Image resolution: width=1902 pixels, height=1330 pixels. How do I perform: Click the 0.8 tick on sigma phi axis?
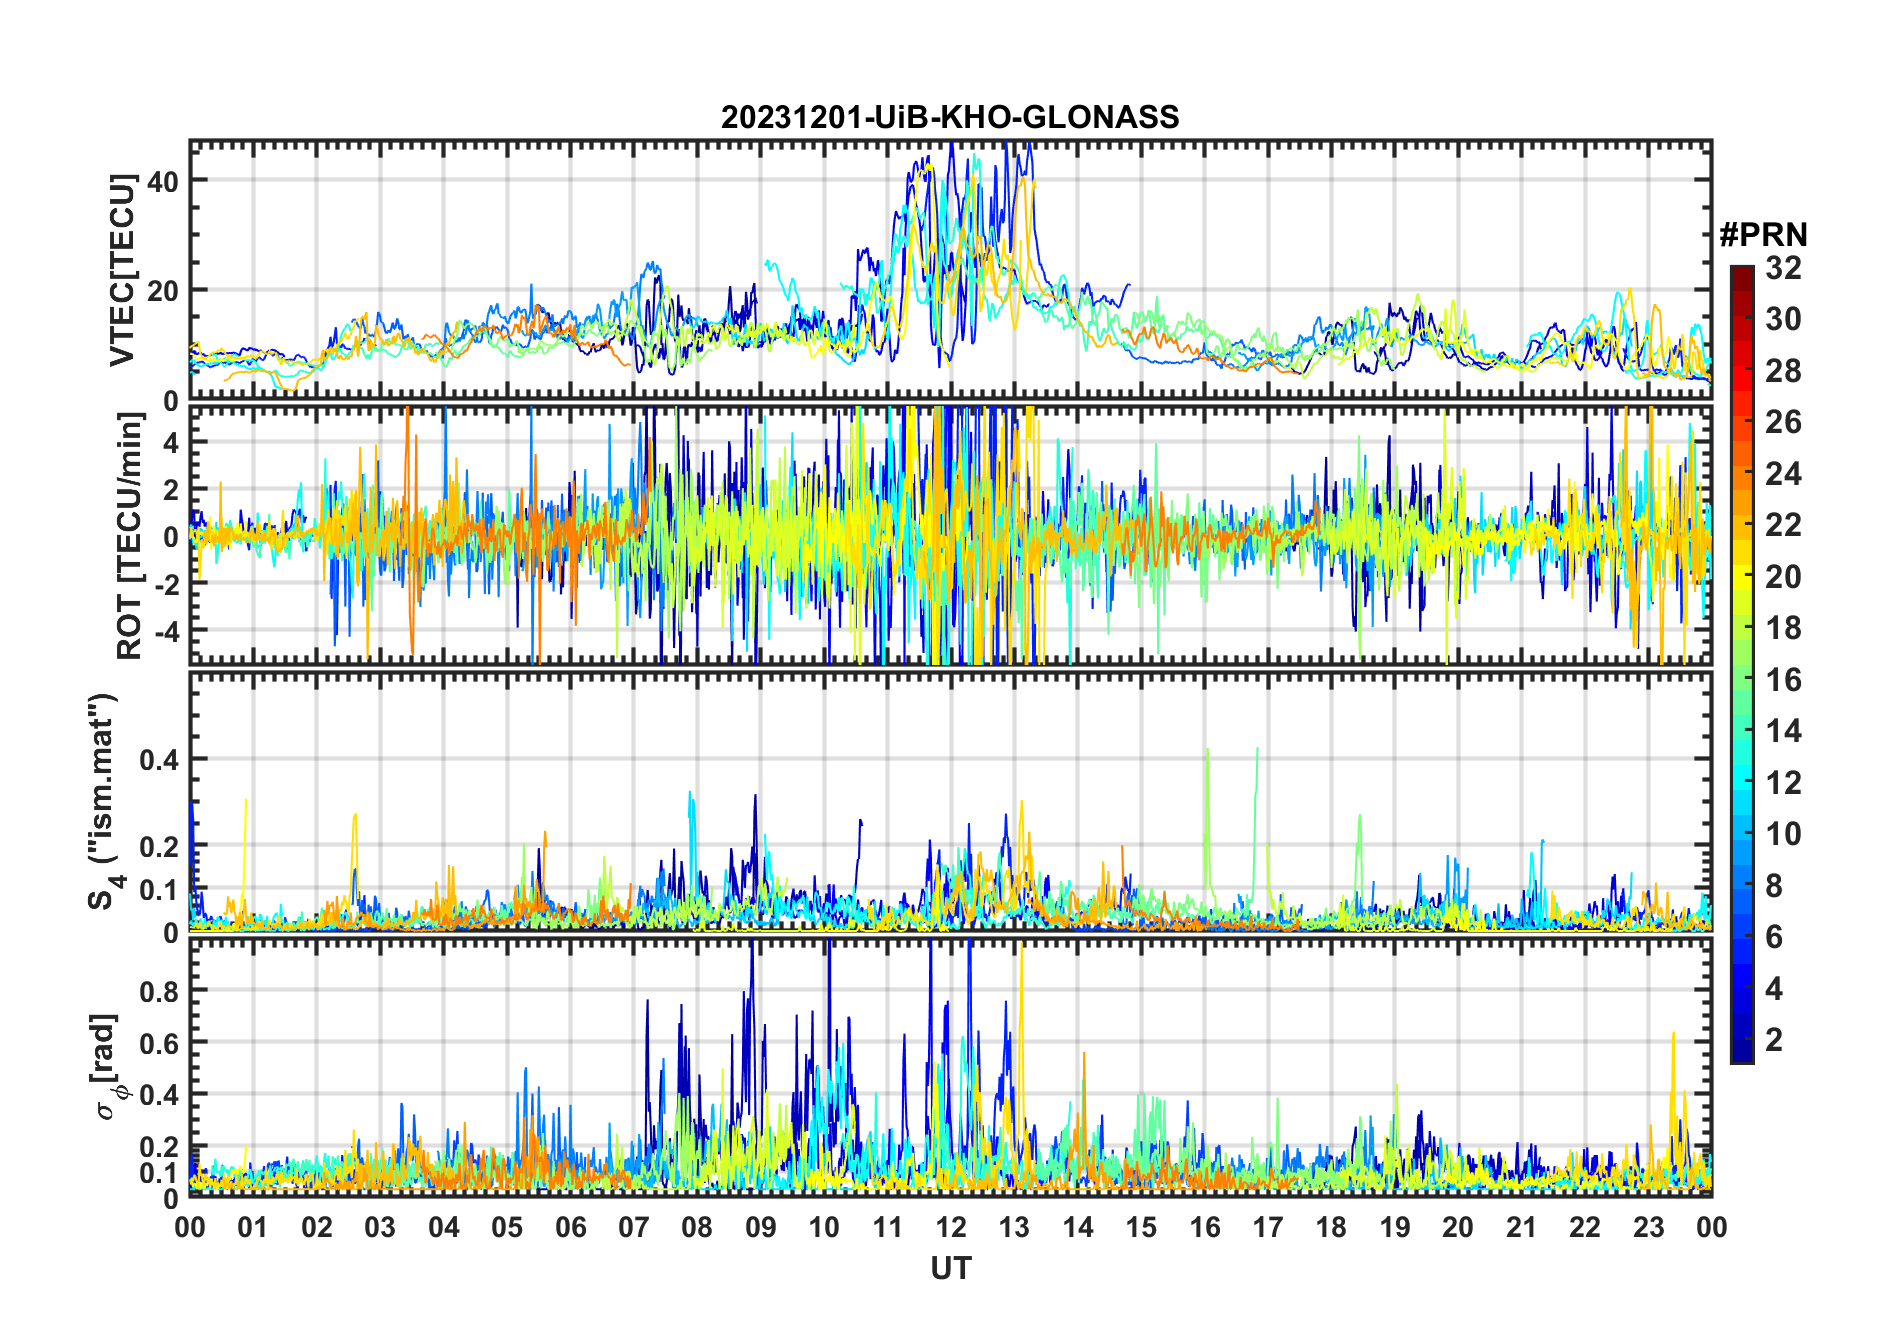click(x=160, y=991)
